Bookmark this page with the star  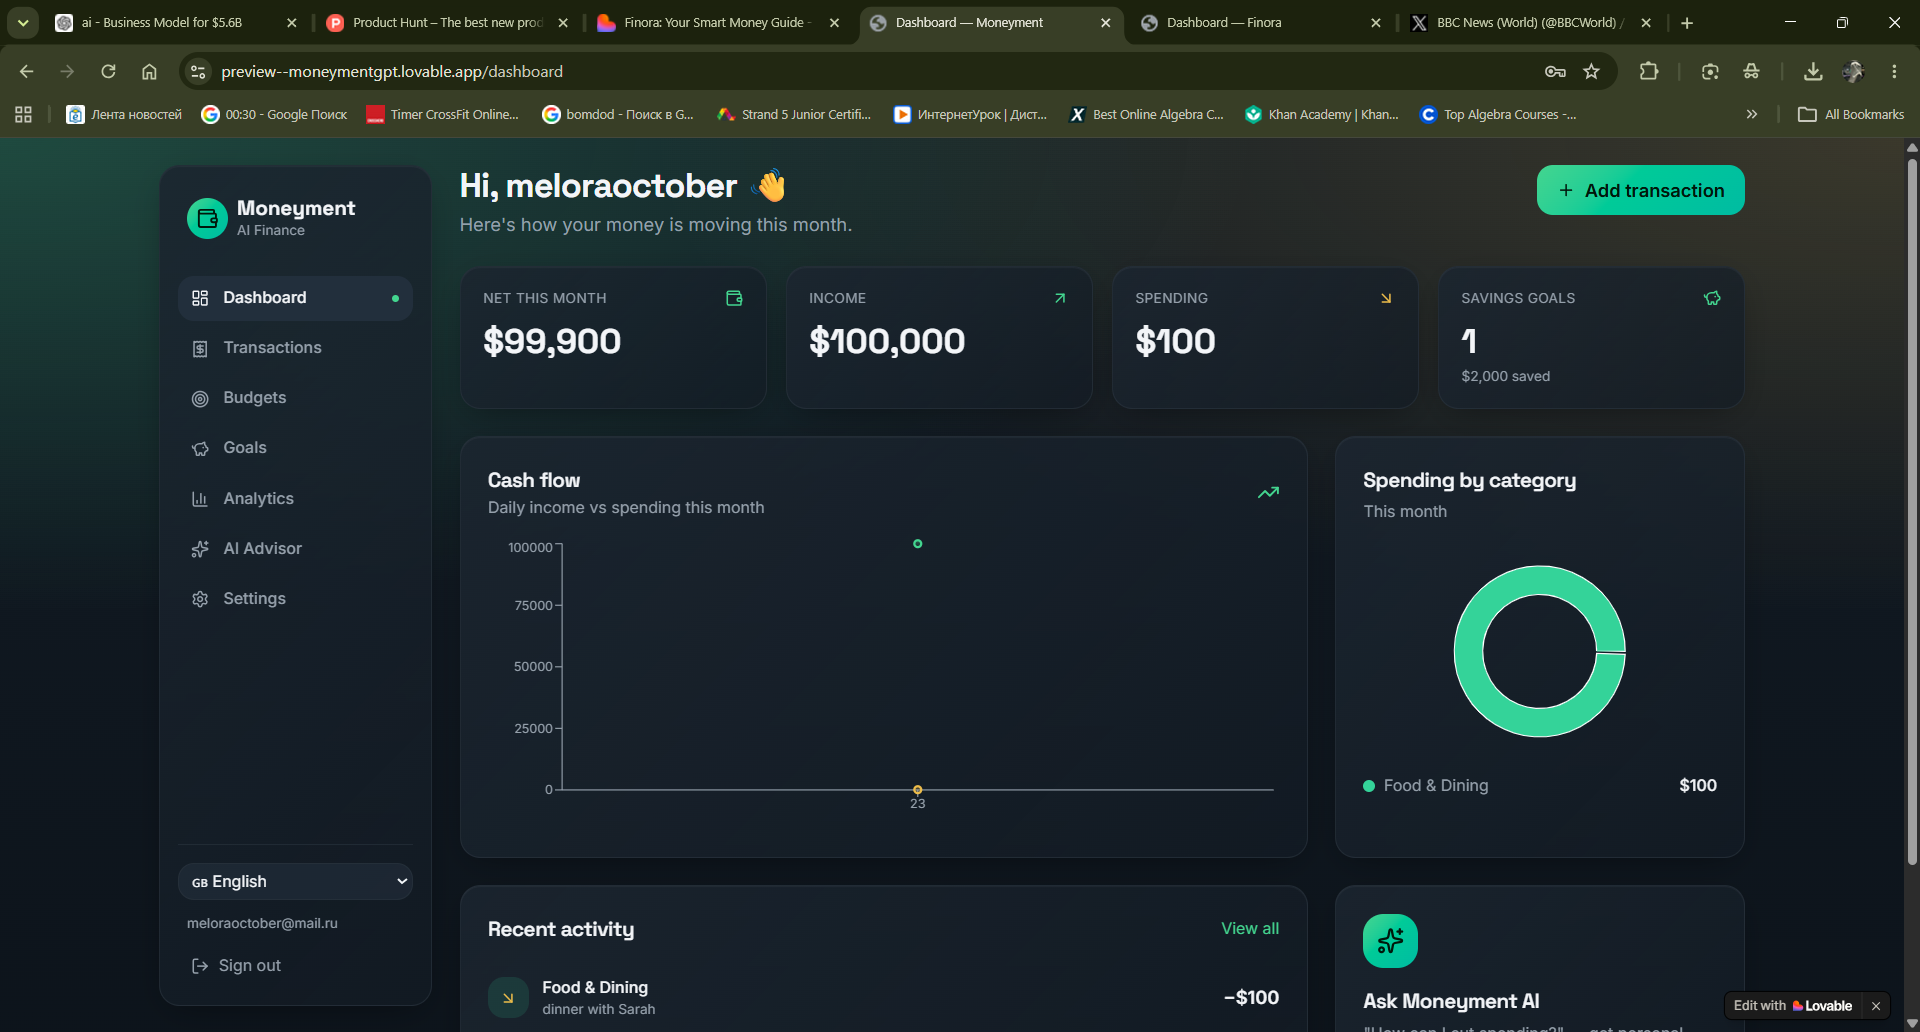[1592, 71]
